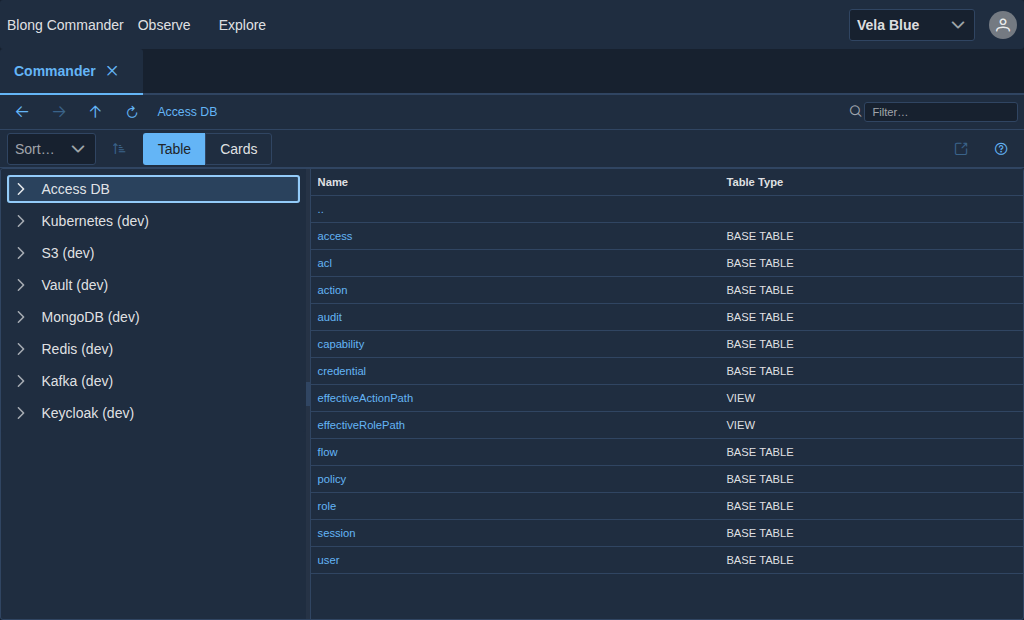Select Kubernetes (dev) label in the tree
Screen dimensions: 1024x620
click(95, 221)
